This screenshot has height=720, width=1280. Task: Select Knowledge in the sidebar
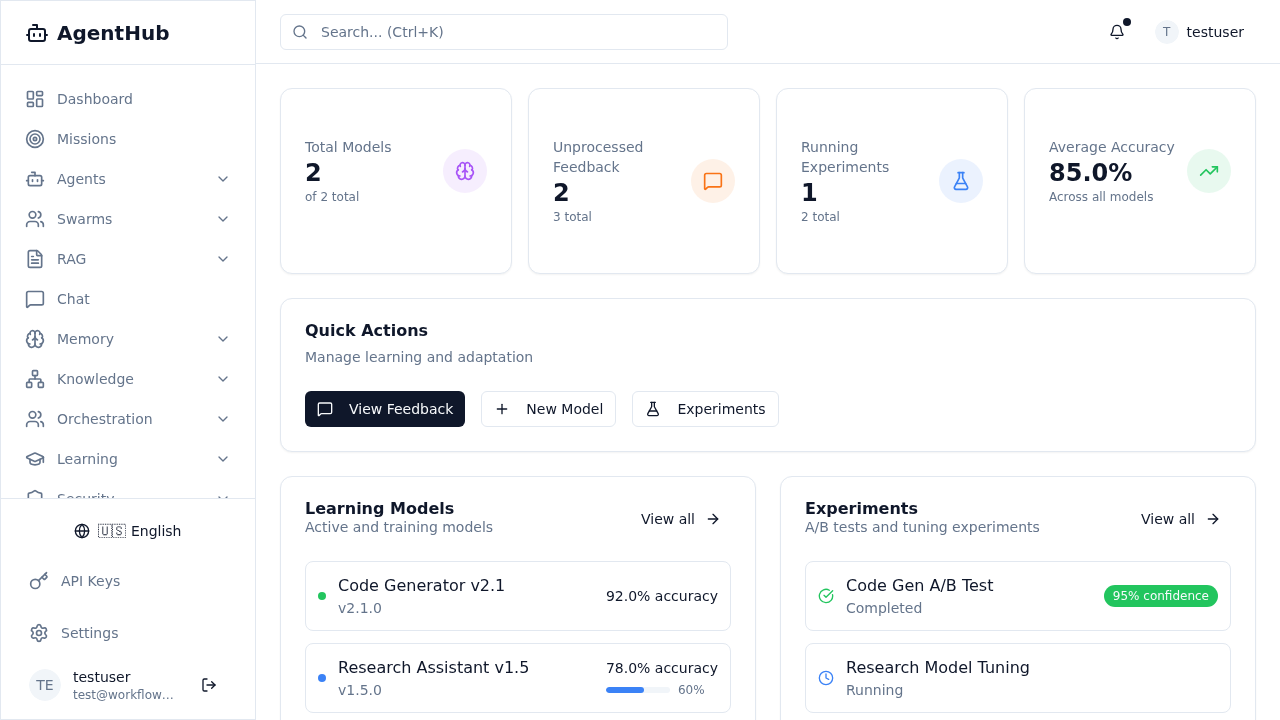click(95, 379)
